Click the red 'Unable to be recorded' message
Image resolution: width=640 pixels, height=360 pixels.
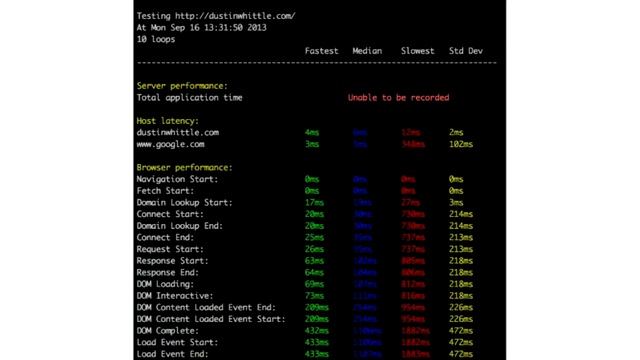pyautogui.click(x=398, y=98)
